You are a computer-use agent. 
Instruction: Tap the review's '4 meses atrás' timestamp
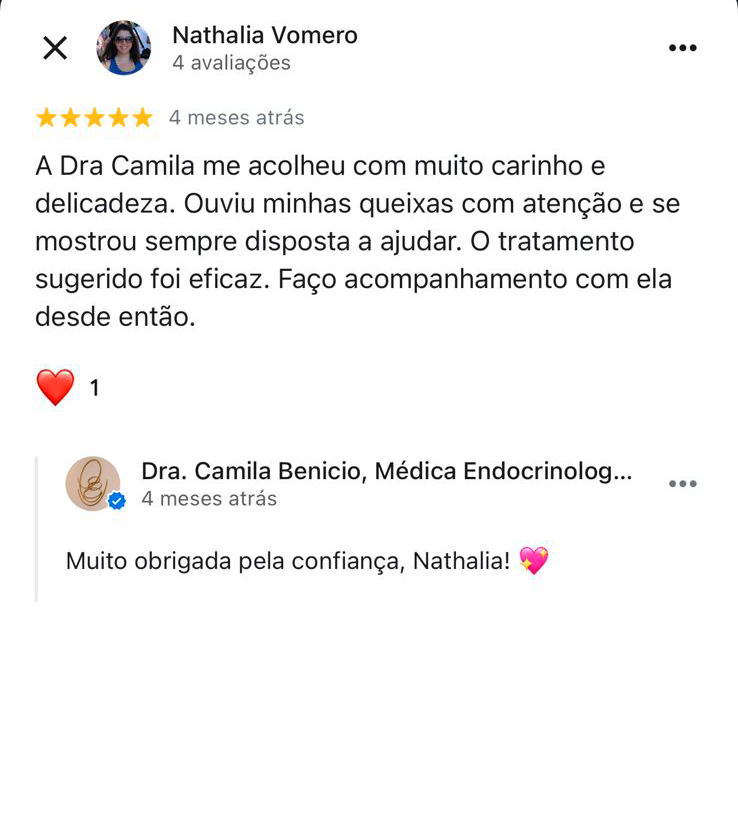pyautogui.click(x=237, y=118)
